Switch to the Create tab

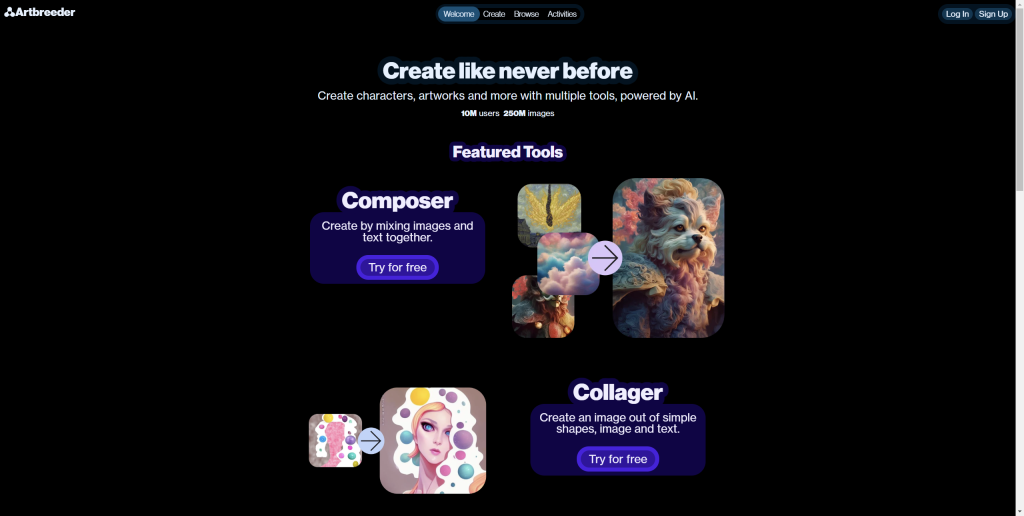(494, 14)
